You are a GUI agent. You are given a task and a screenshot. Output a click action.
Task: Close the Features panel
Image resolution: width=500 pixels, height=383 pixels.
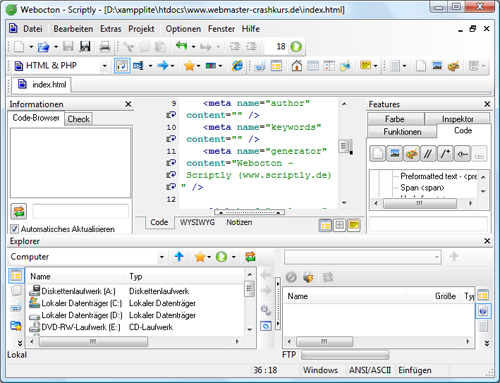pos(487,104)
